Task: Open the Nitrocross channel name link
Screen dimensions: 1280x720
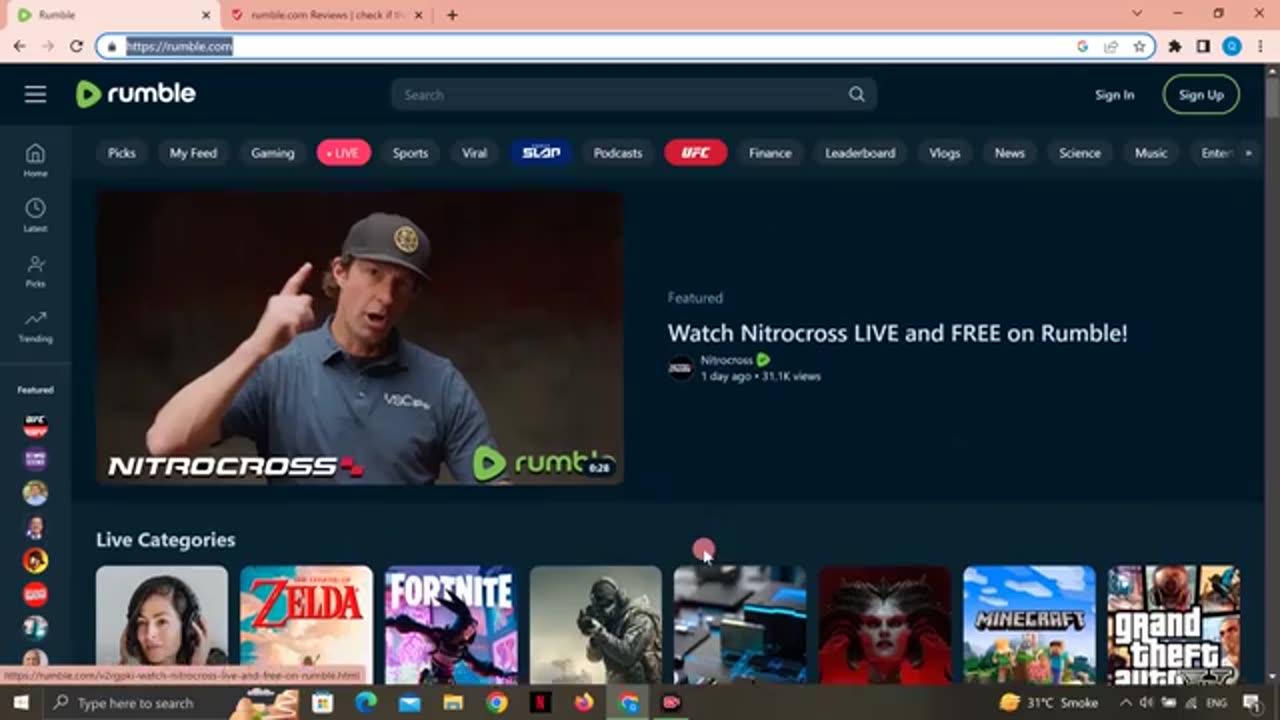Action: 726,360
